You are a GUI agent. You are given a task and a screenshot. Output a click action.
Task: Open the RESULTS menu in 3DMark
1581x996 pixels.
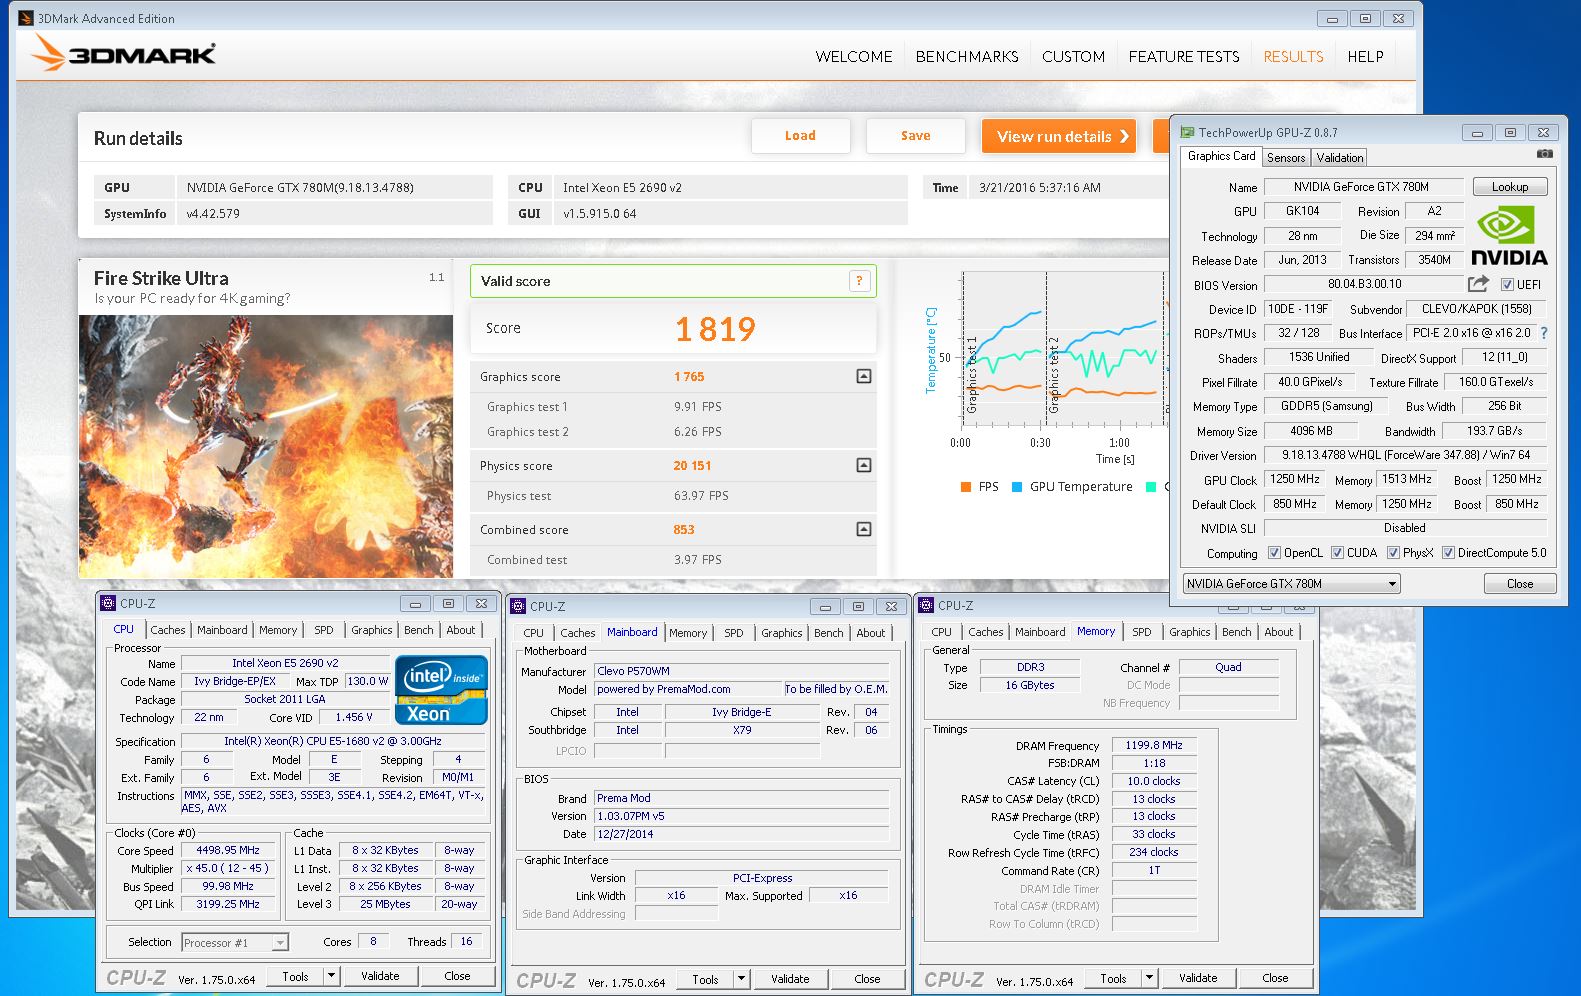1293,57
